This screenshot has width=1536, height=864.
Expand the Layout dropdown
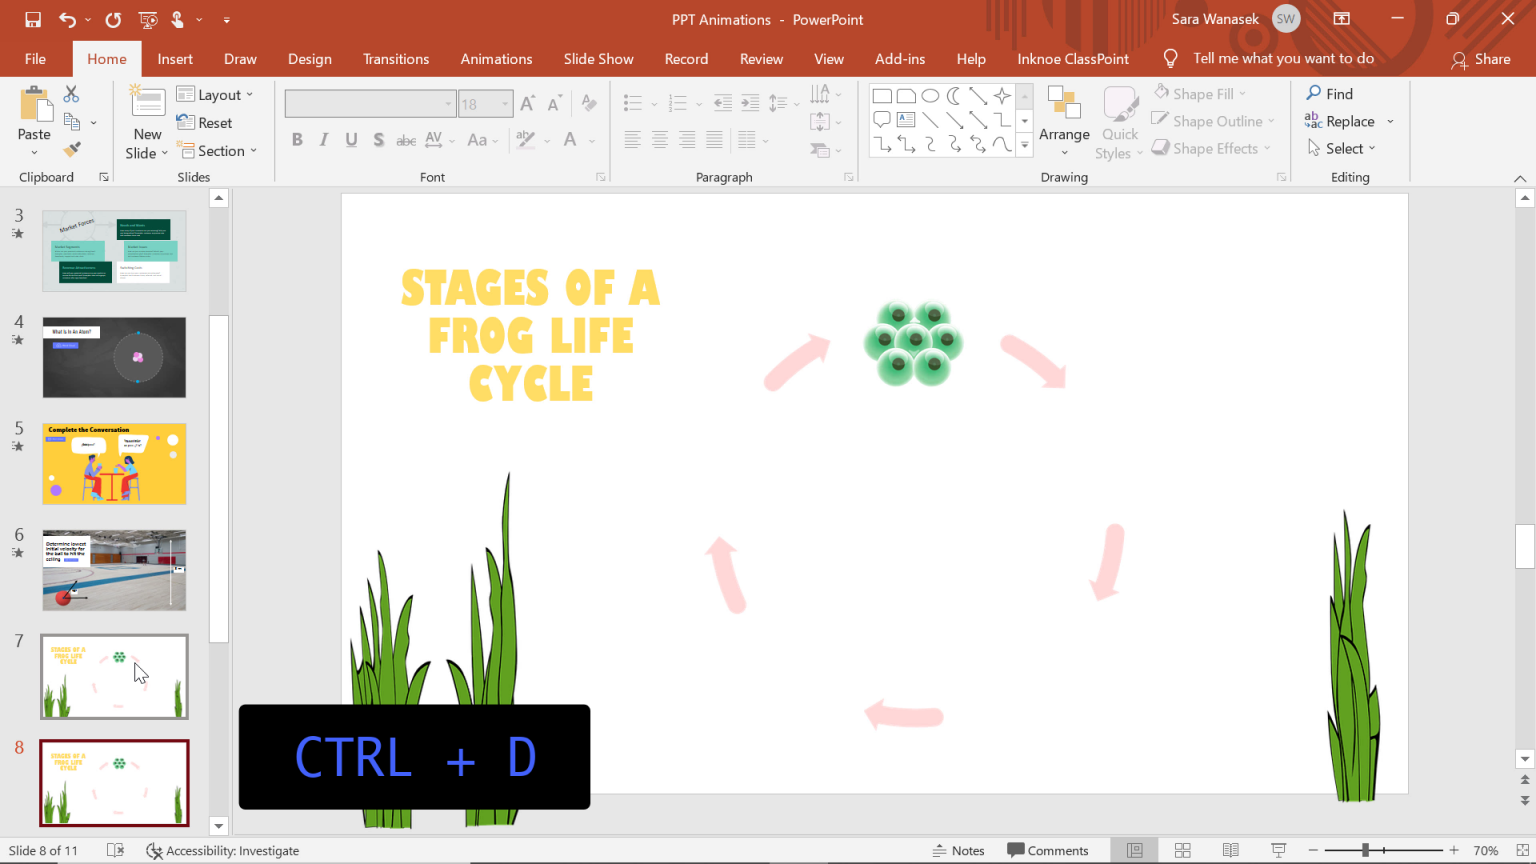coord(216,94)
